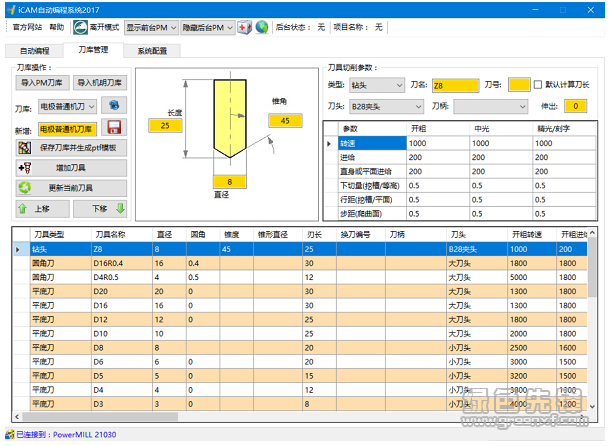
Task: Click the 导入PM刀库 button
Action: coord(42,83)
